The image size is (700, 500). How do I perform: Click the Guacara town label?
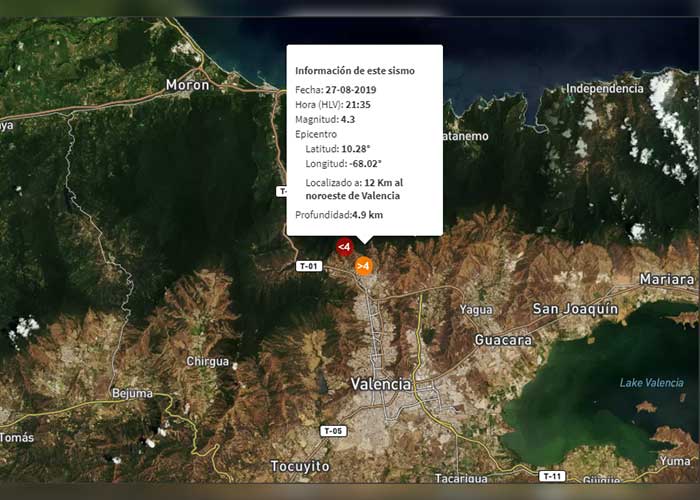point(502,340)
